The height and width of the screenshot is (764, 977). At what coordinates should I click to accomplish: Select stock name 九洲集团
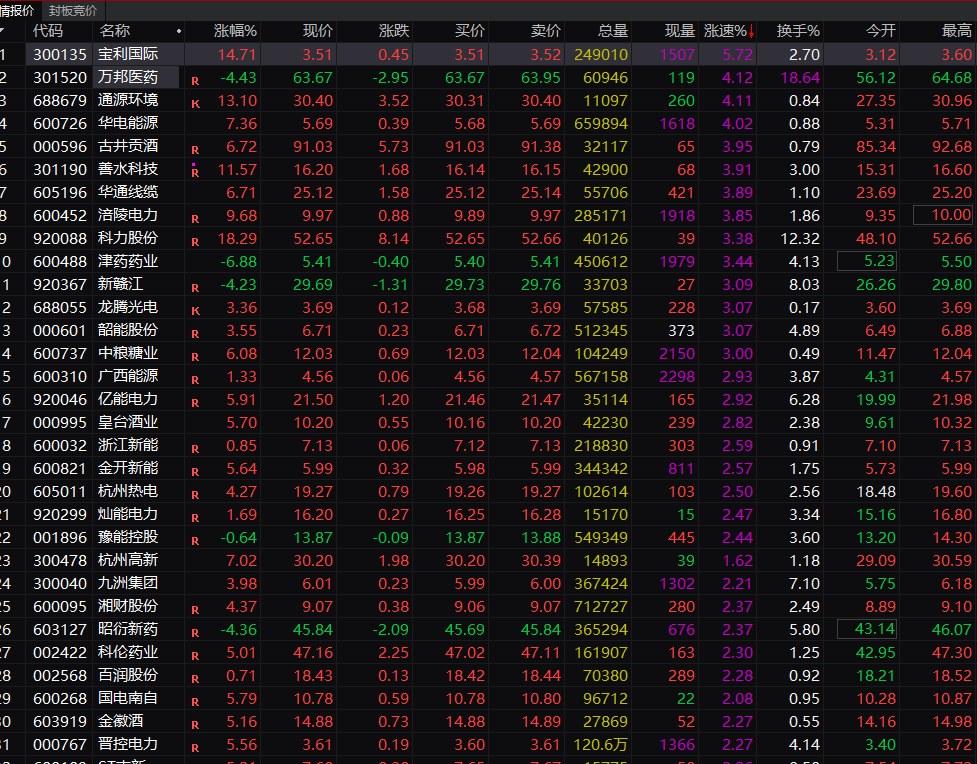coord(128,583)
